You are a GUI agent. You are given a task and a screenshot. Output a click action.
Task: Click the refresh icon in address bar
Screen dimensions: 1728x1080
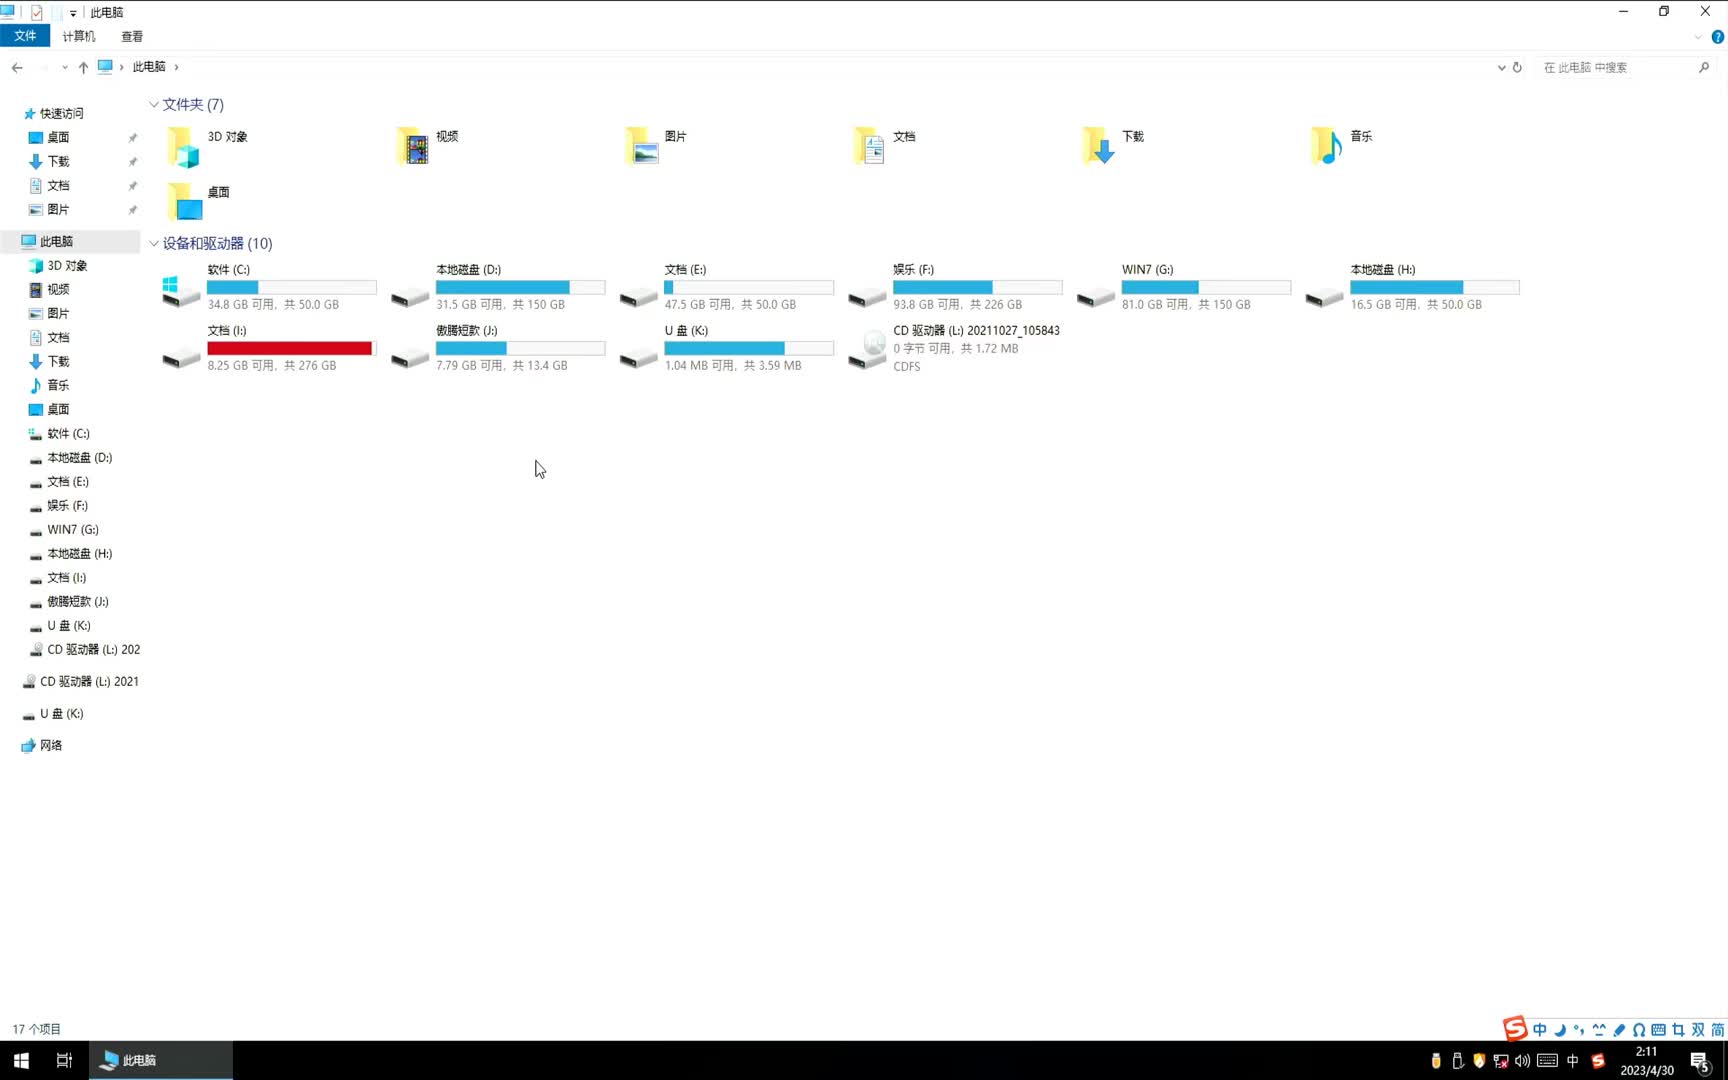pos(1517,67)
